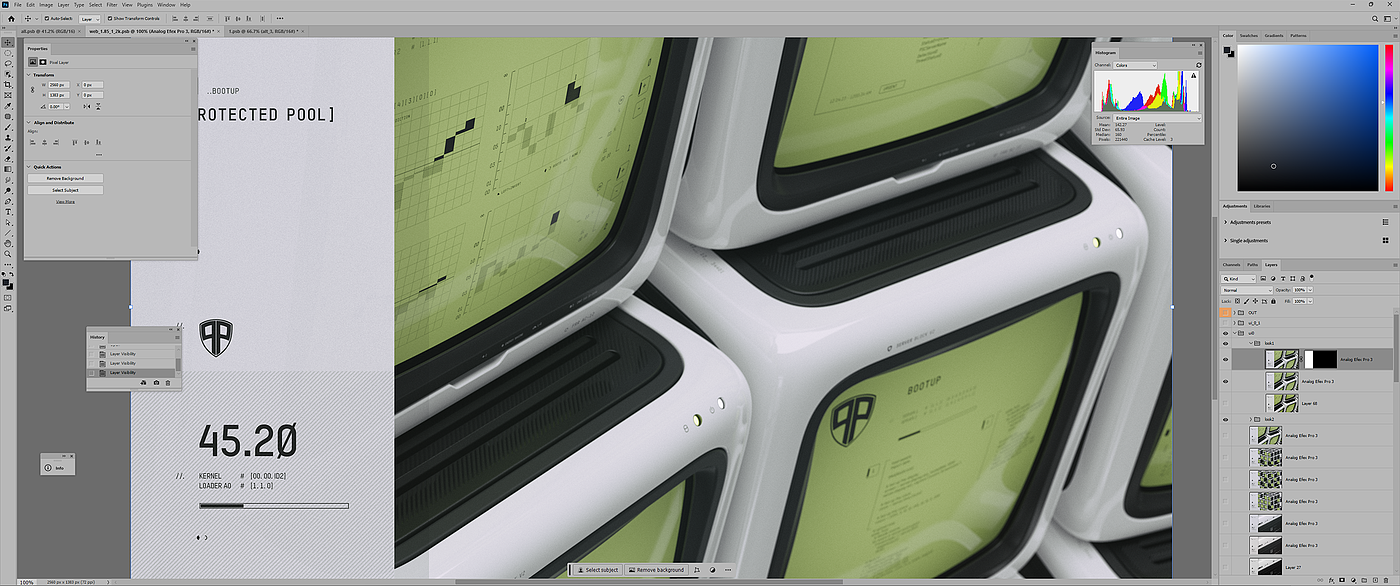Click the layer effects fx icon
This screenshot has height=586, width=1400.
click(1331, 580)
